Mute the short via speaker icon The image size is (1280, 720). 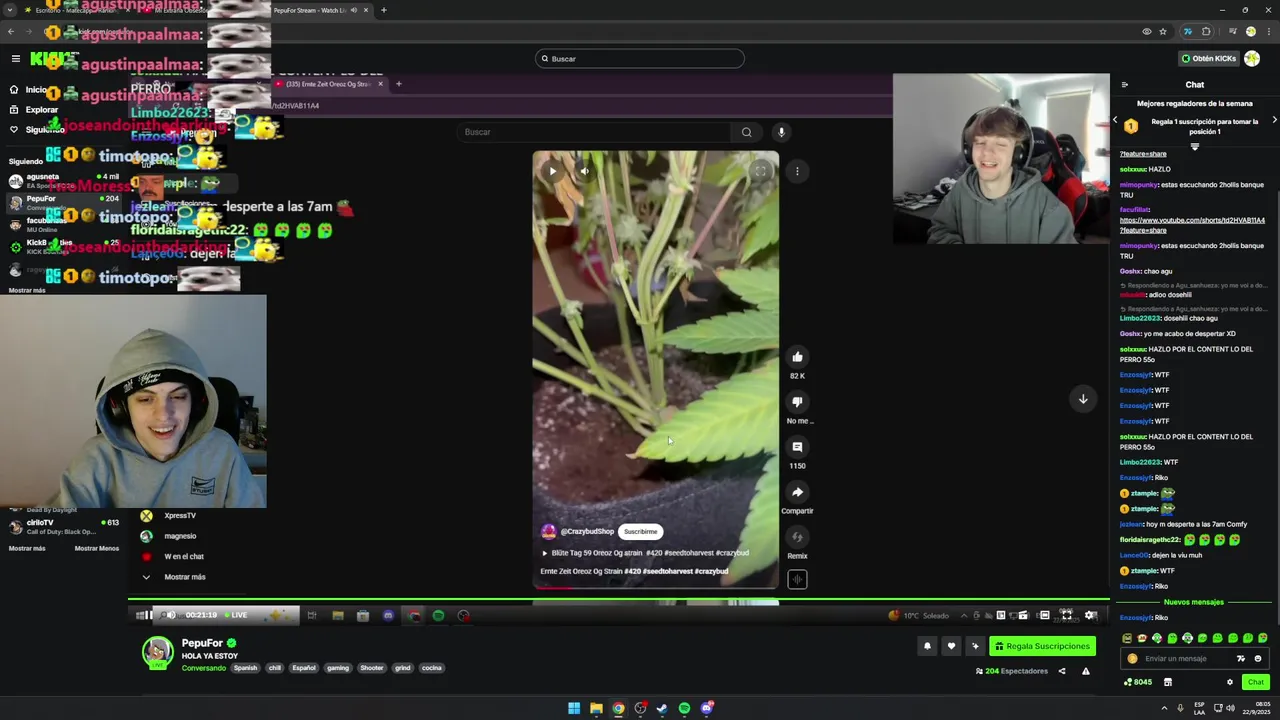click(x=584, y=171)
